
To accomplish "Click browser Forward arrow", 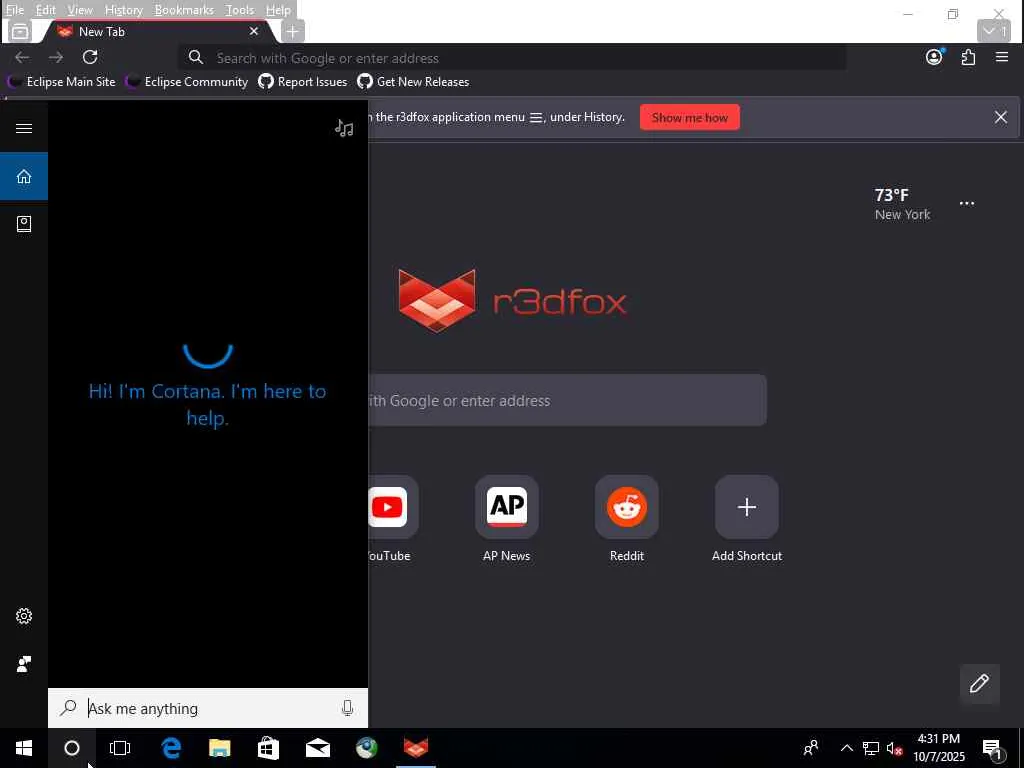I will [x=56, y=57].
